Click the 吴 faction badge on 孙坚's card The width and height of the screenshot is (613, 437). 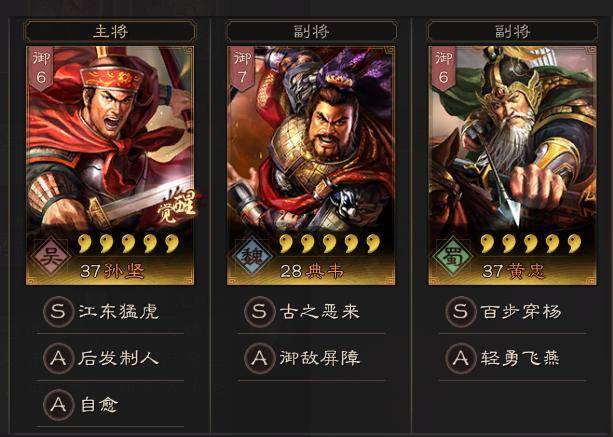[x=51, y=257]
